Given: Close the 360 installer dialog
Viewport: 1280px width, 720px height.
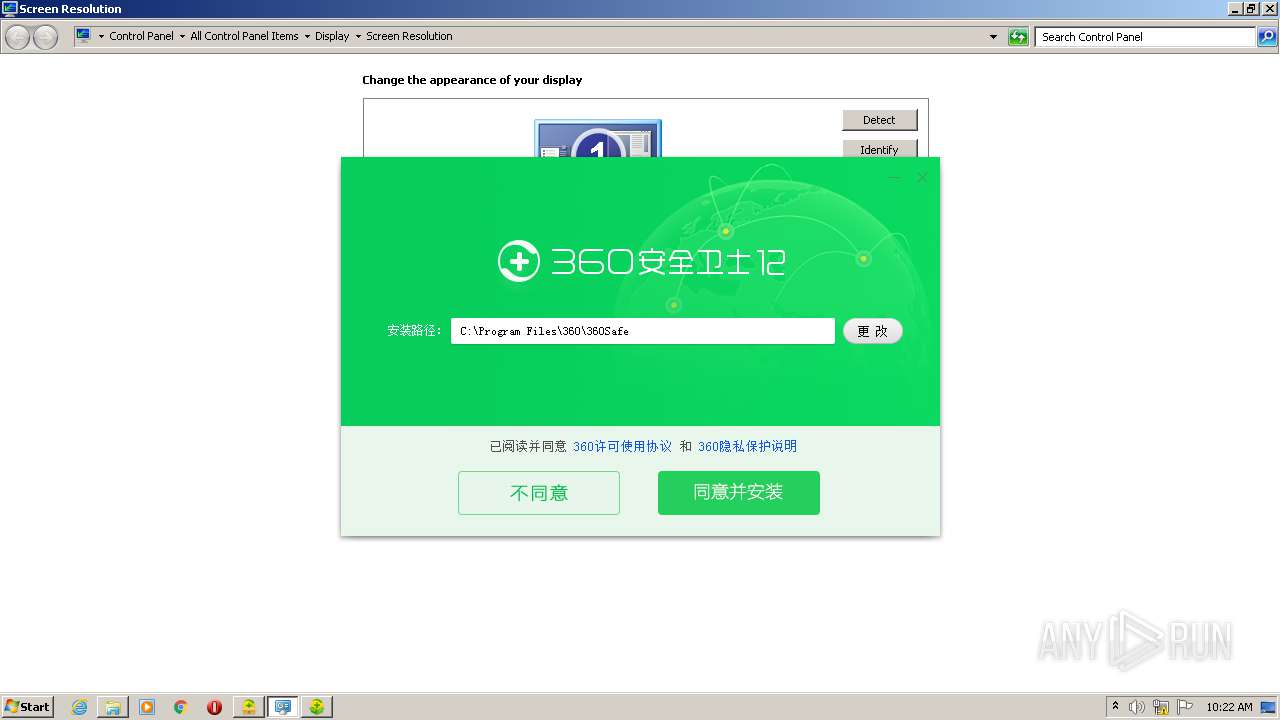Looking at the screenshot, I should (x=922, y=177).
